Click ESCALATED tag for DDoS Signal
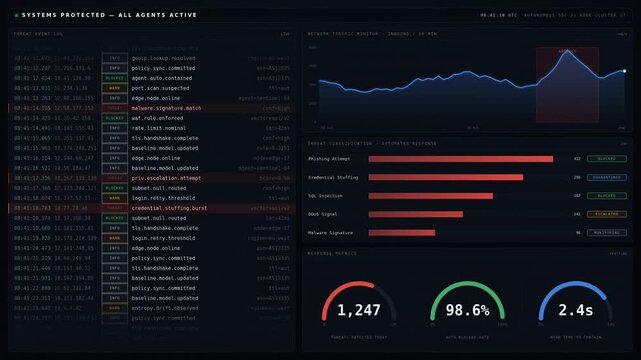 (607, 214)
